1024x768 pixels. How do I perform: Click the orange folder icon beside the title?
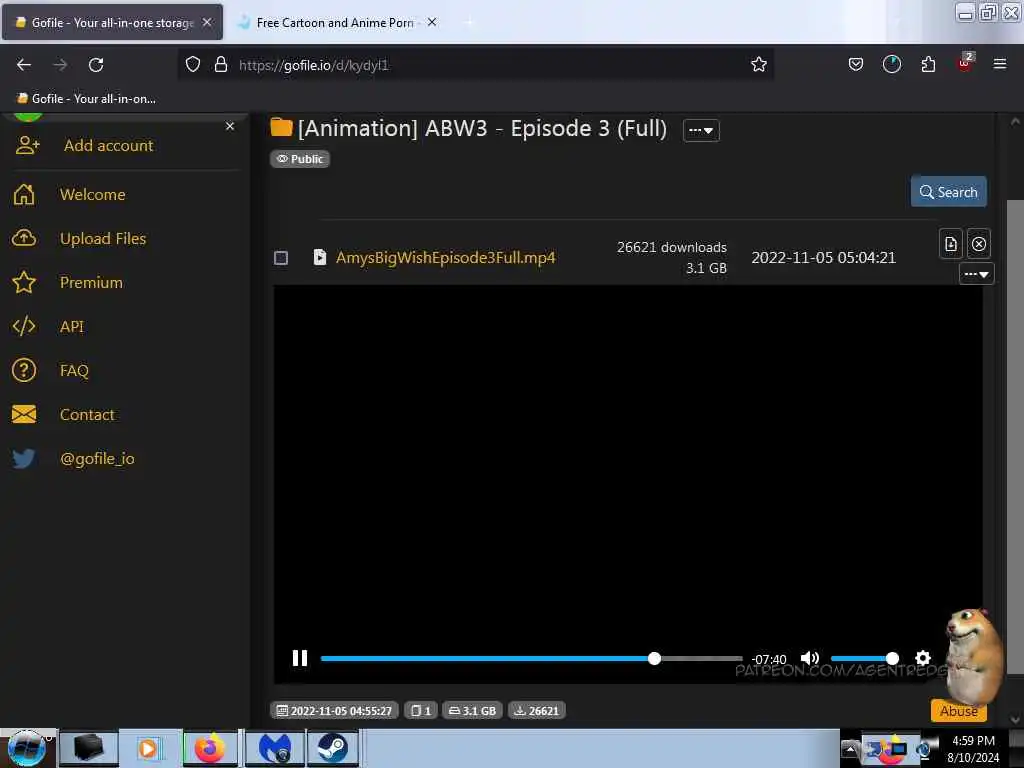coord(281,127)
